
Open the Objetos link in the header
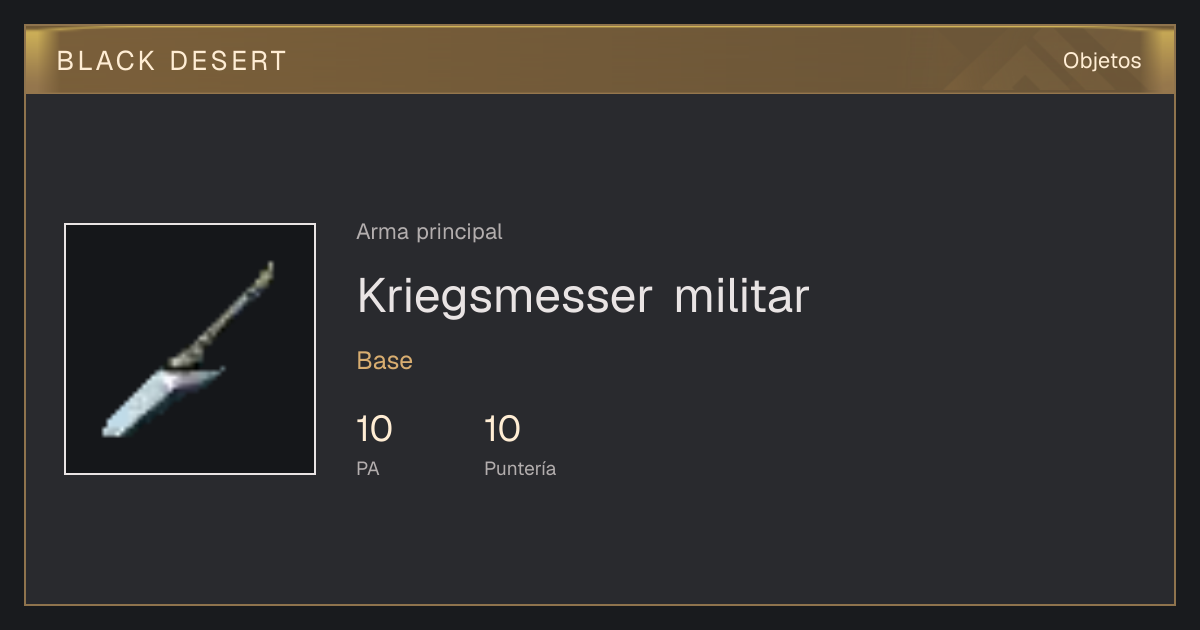coord(1102,61)
